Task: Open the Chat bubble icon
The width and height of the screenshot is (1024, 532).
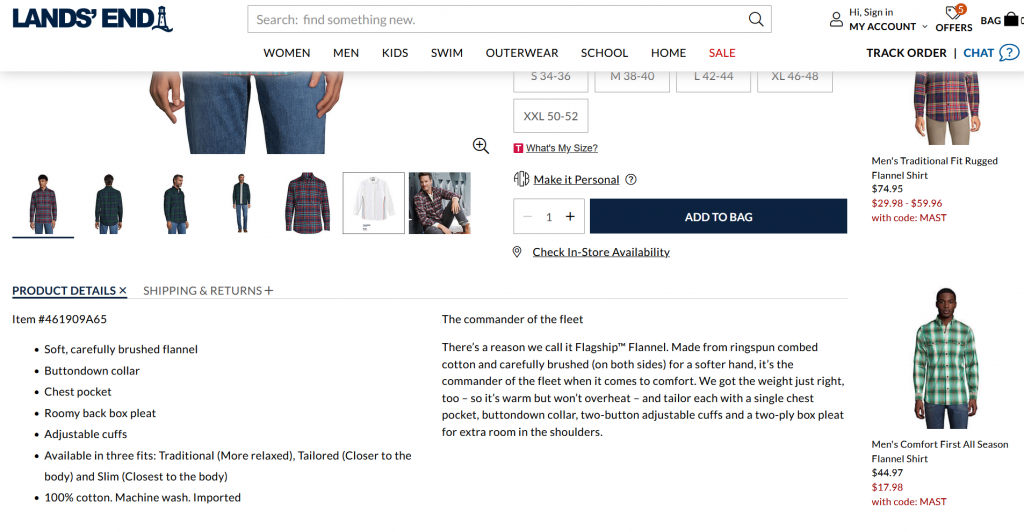Action: [x=1010, y=53]
